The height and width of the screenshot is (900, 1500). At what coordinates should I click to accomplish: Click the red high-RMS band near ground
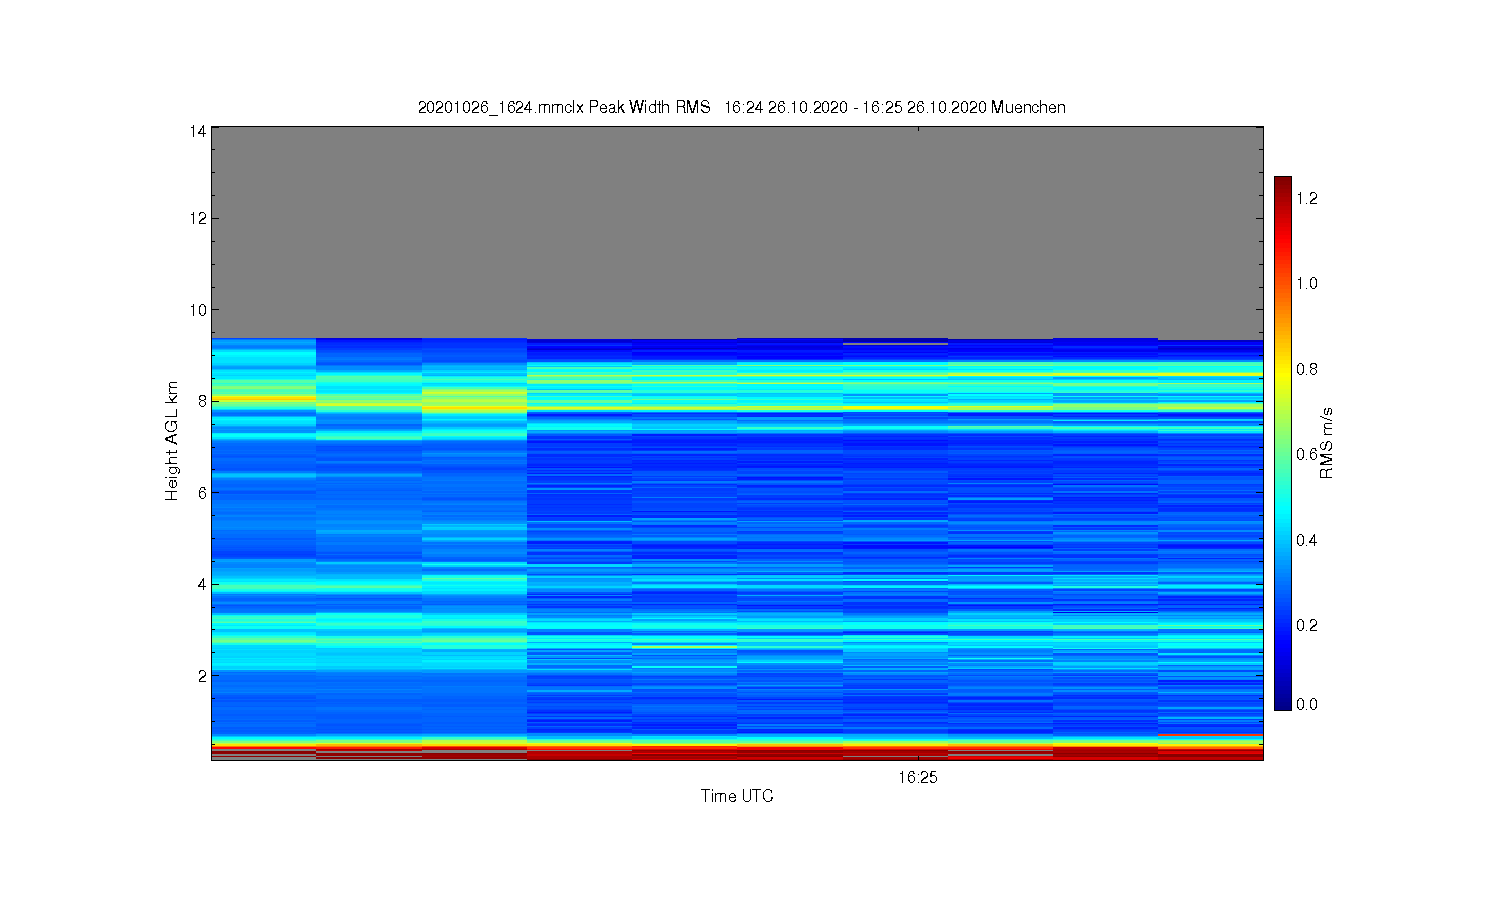point(737,752)
